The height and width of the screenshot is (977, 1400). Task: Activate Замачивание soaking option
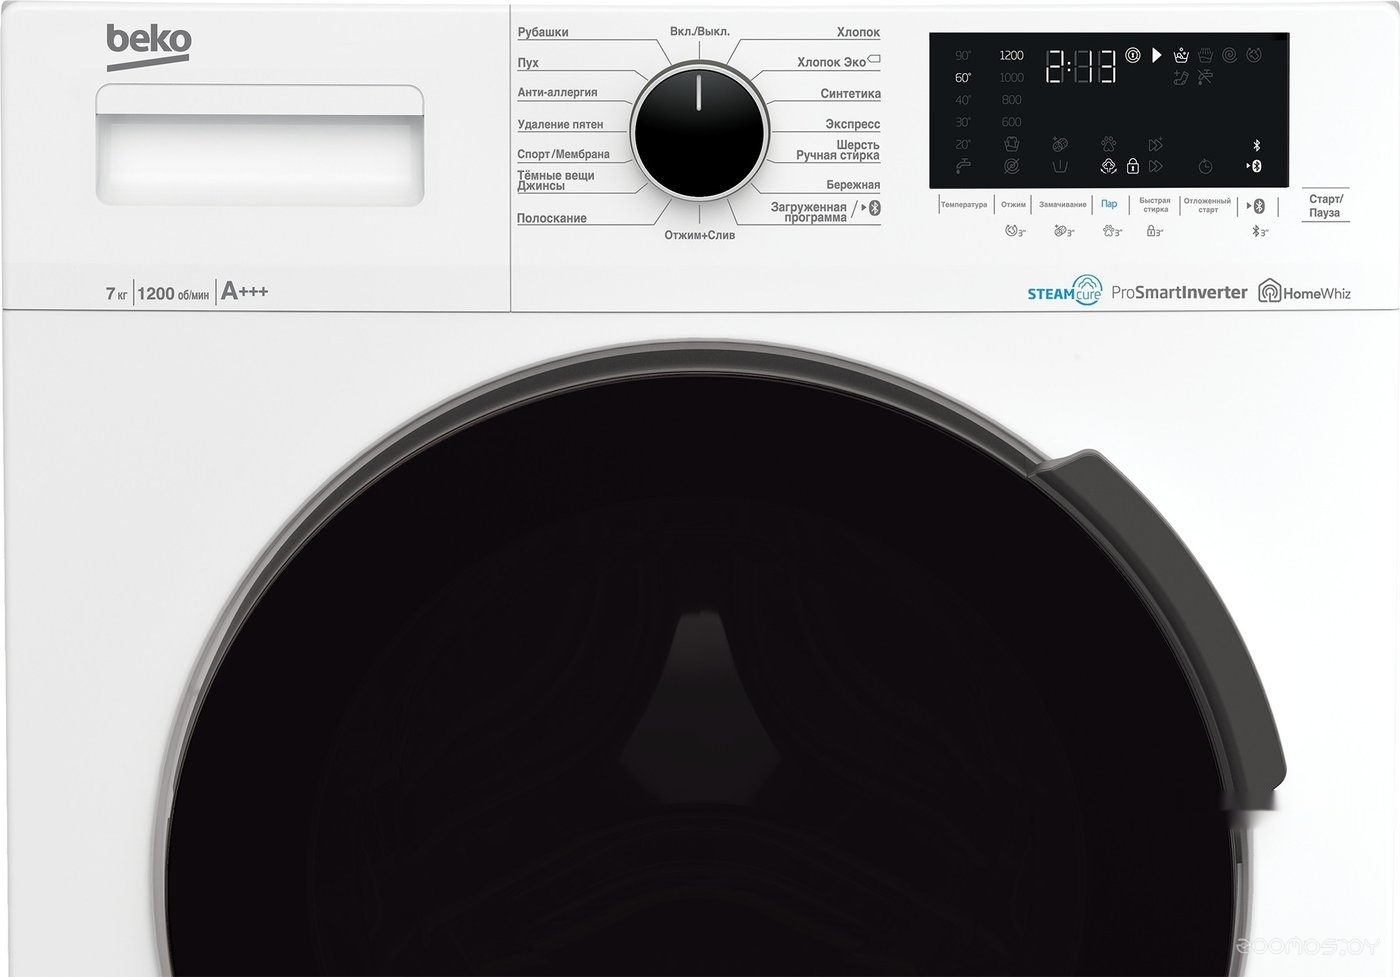(x=1062, y=203)
